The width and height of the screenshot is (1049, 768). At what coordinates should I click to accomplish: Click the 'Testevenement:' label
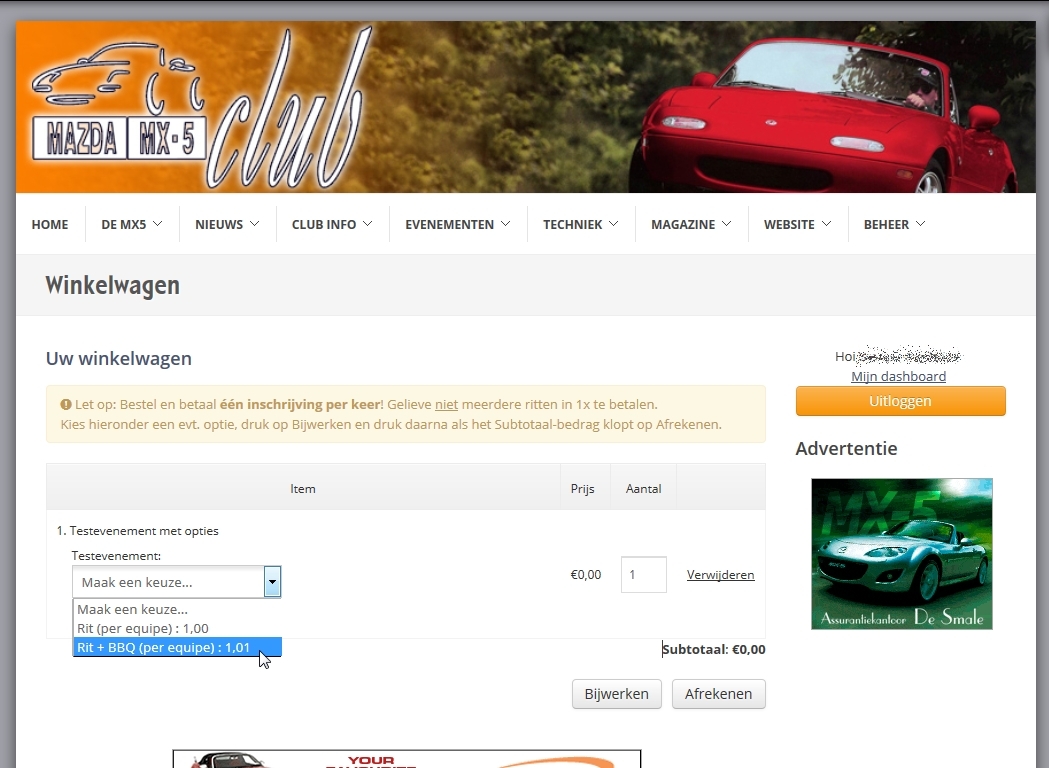116,555
